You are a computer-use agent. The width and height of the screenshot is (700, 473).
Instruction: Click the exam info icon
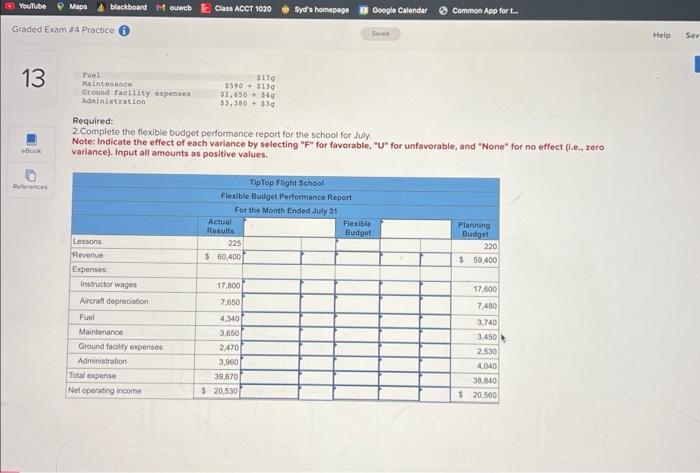tap(124, 30)
